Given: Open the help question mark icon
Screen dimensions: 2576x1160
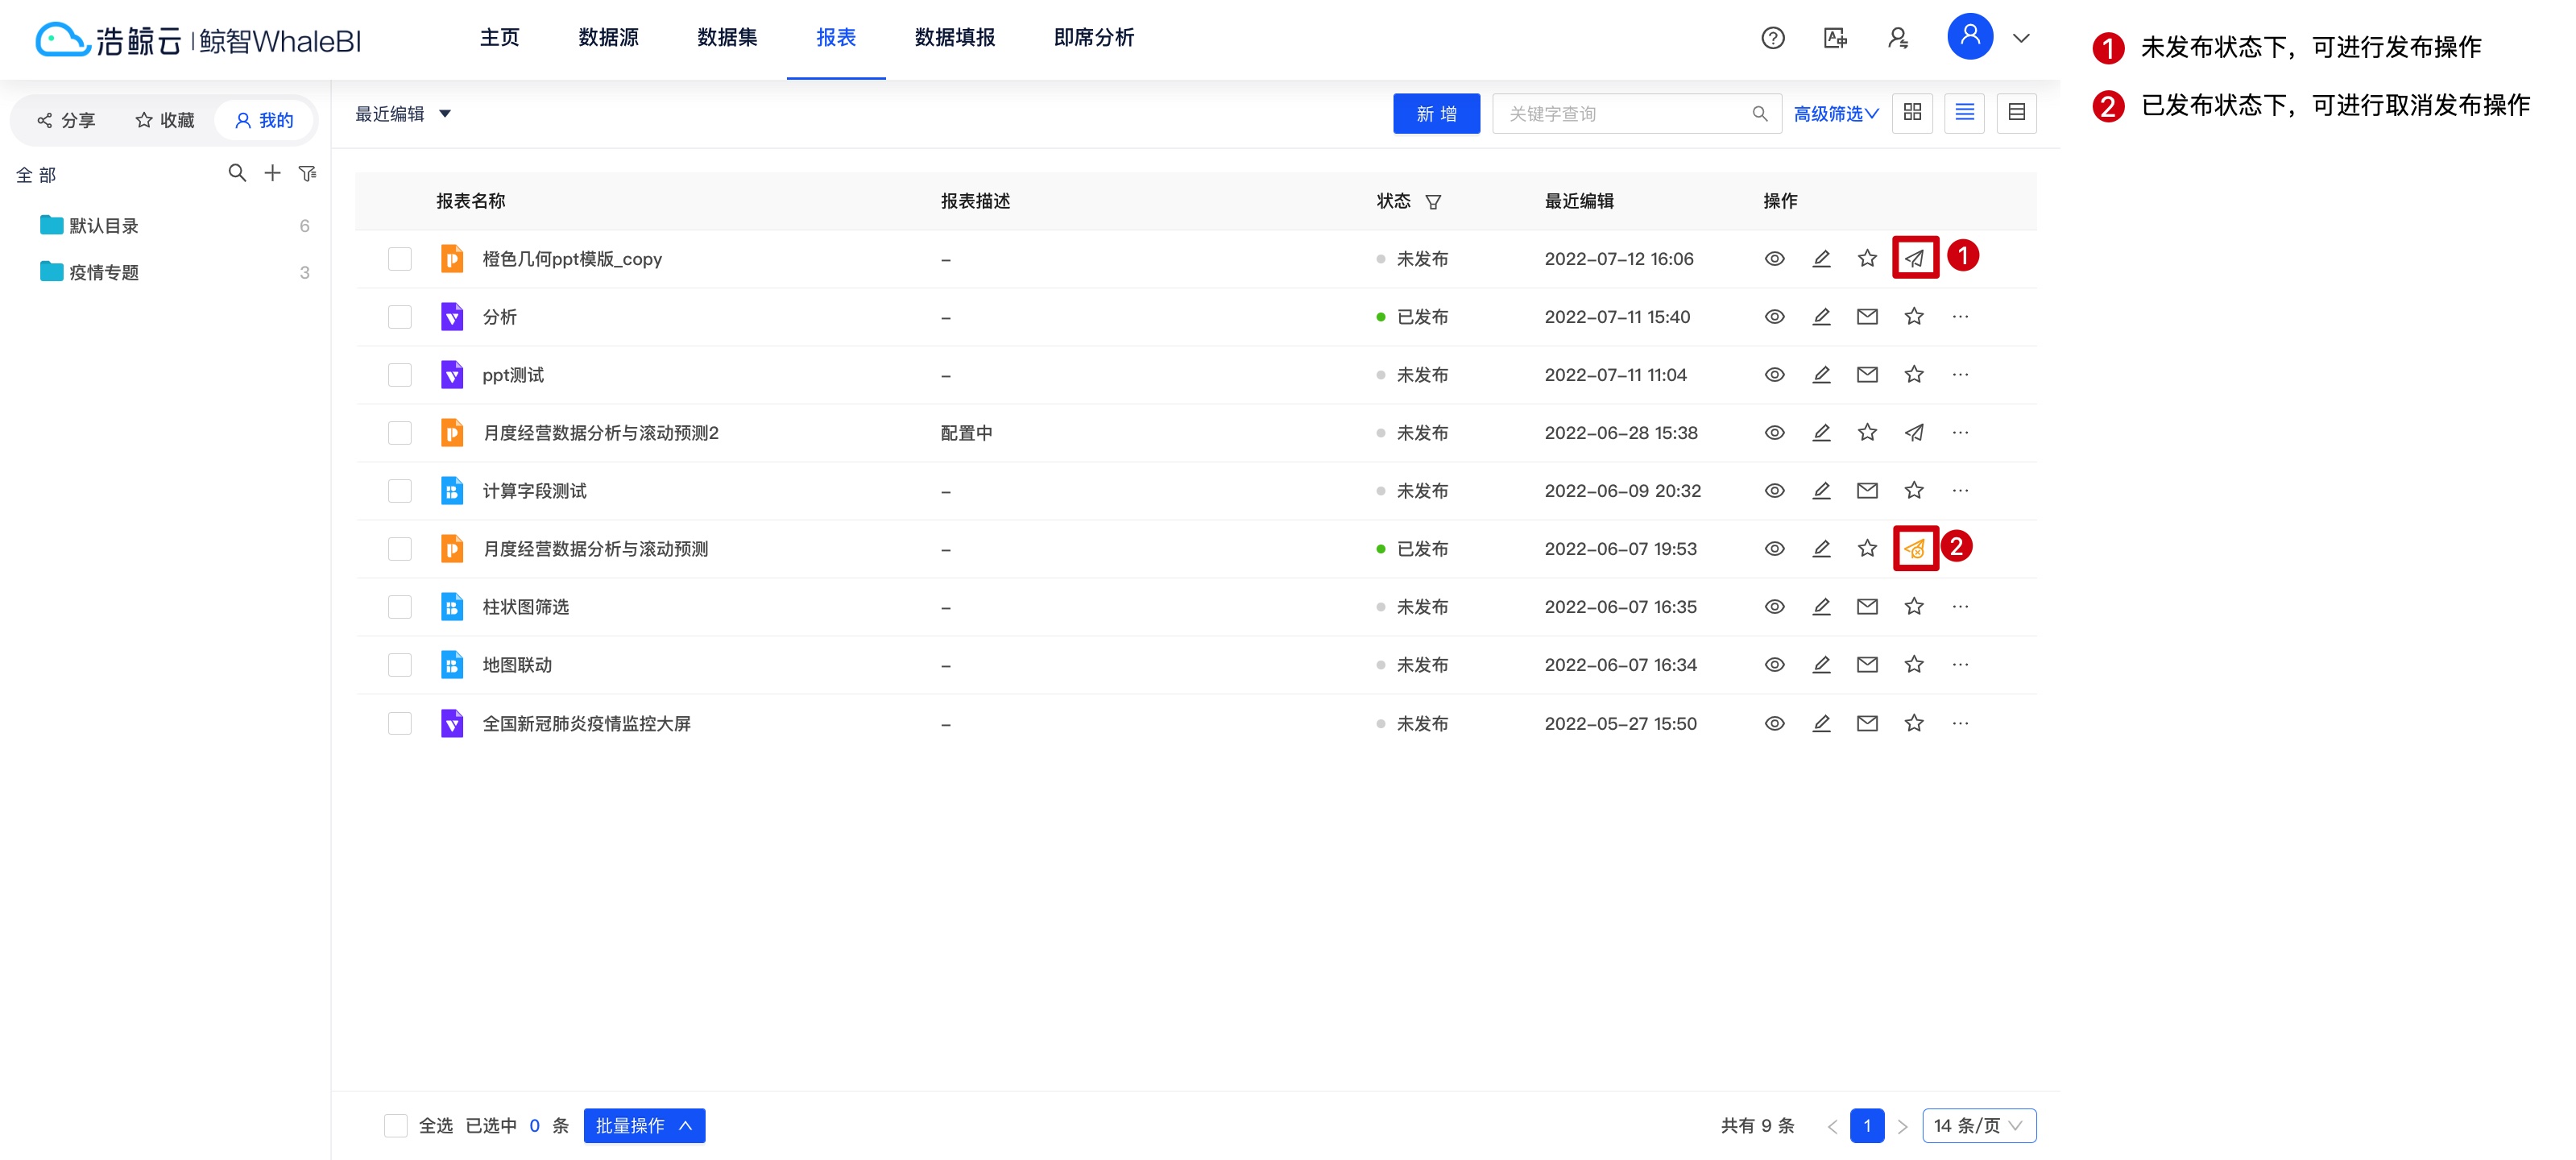Looking at the screenshot, I should [1772, 38].
